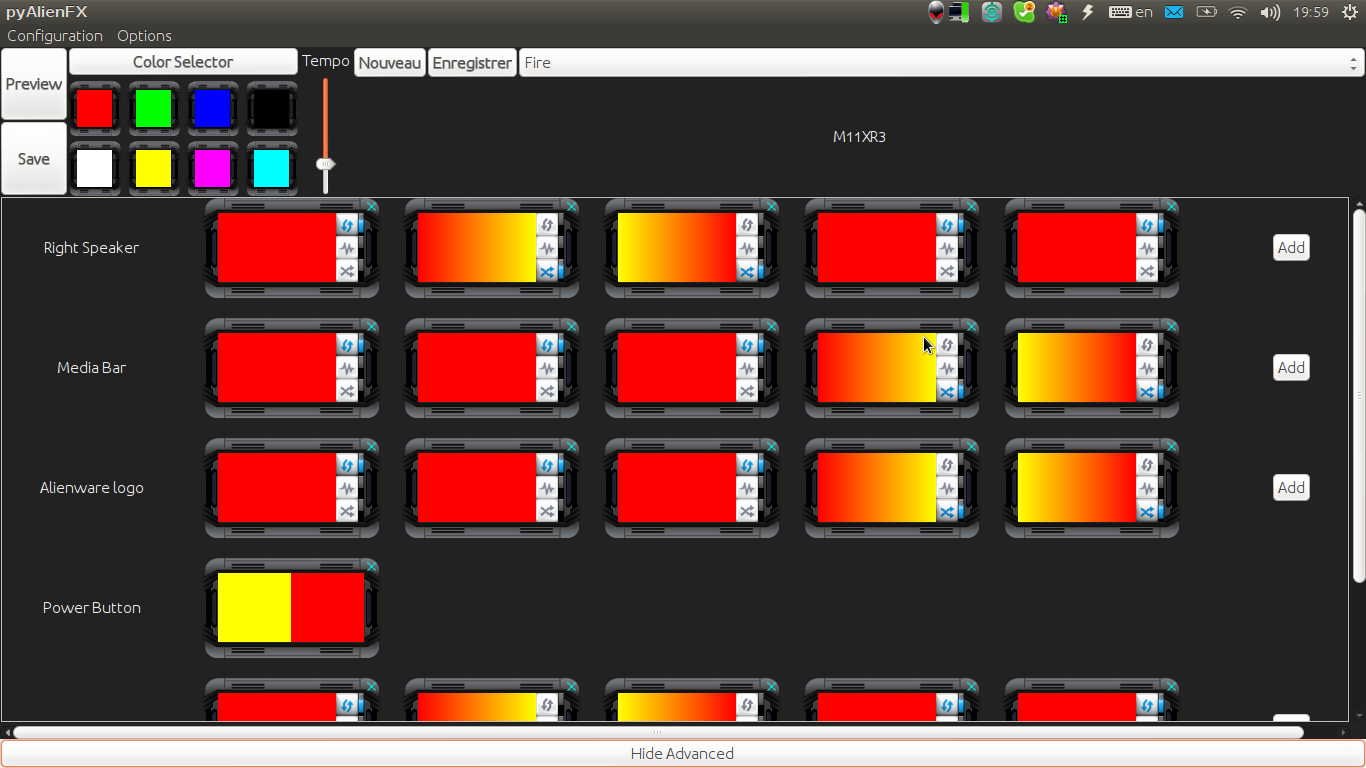Screen dimensions: 1366x768
Task: Enable morph mode on first Alienware logo block
Action: tap(347, 511)
